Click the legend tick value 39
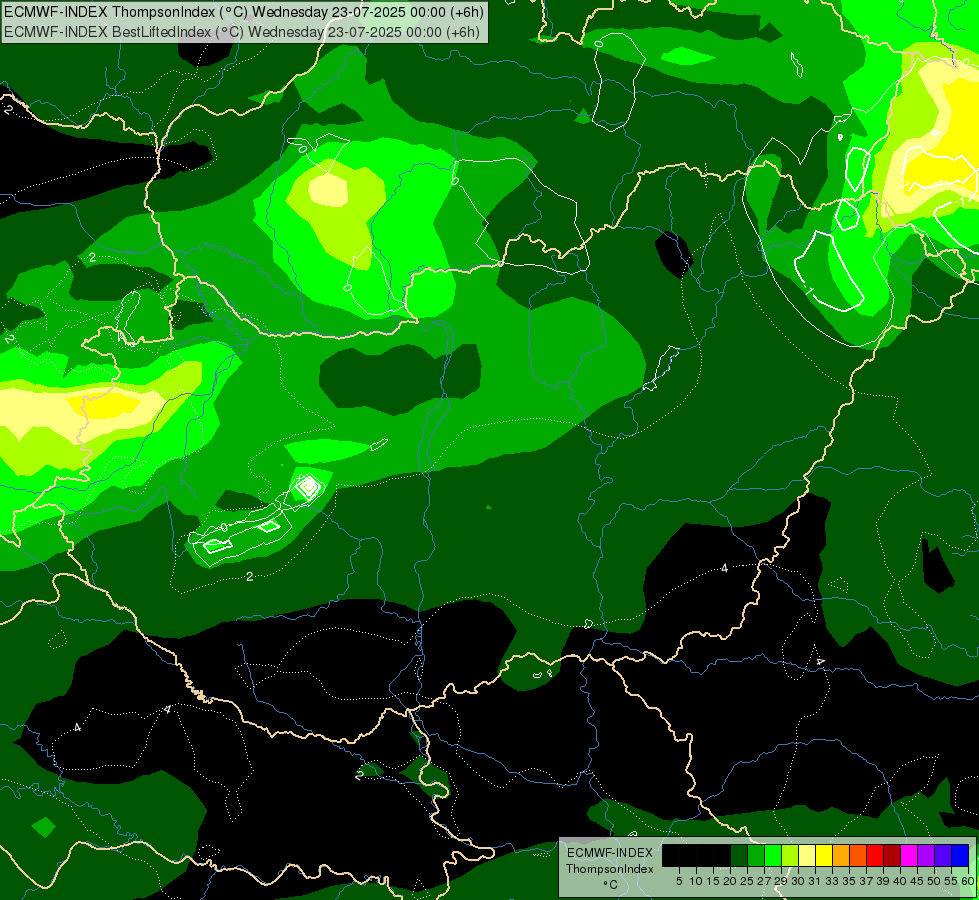979x900 pixels. pyautogui.click(x=883, y=881)
